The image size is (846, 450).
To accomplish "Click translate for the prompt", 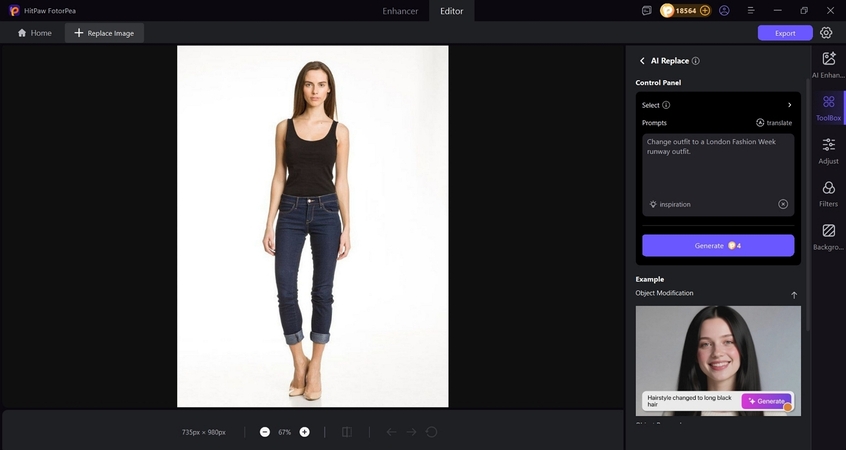I will 773,123.
